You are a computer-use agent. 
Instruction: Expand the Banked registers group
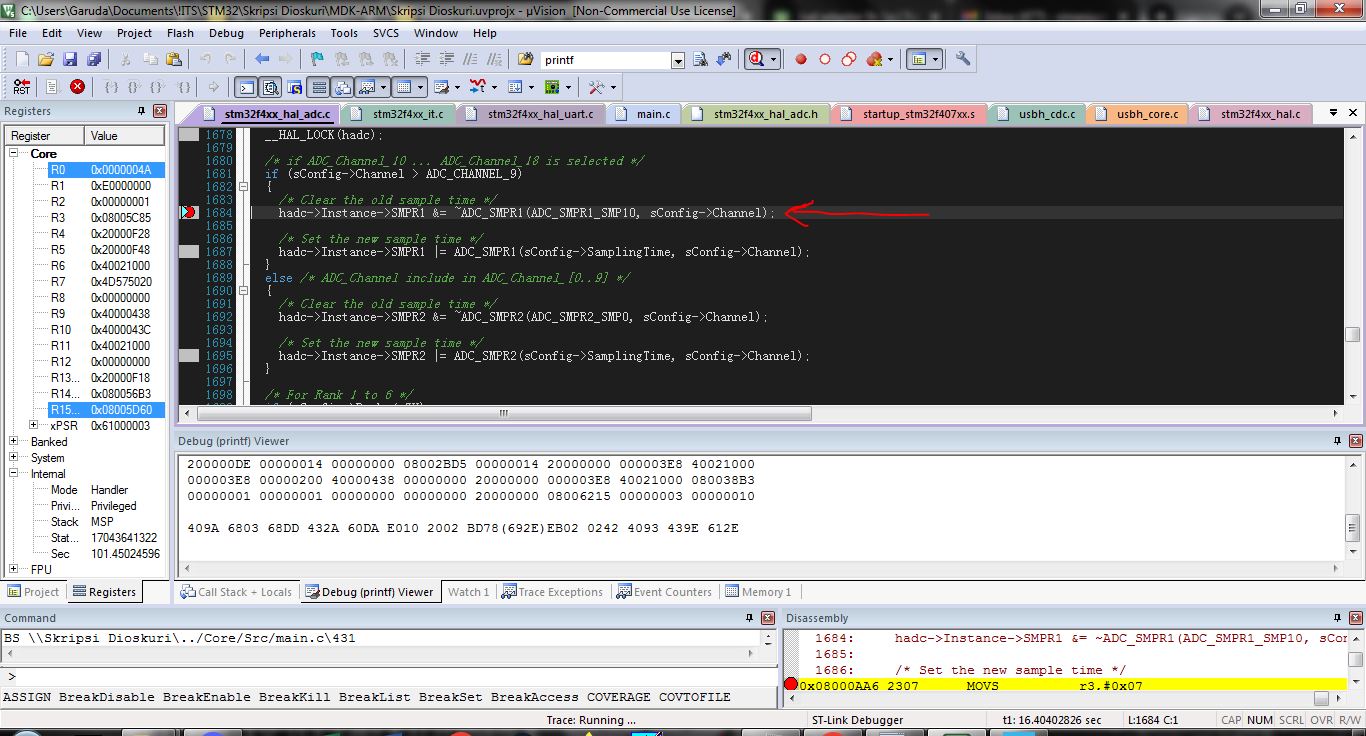click(13, 440)
